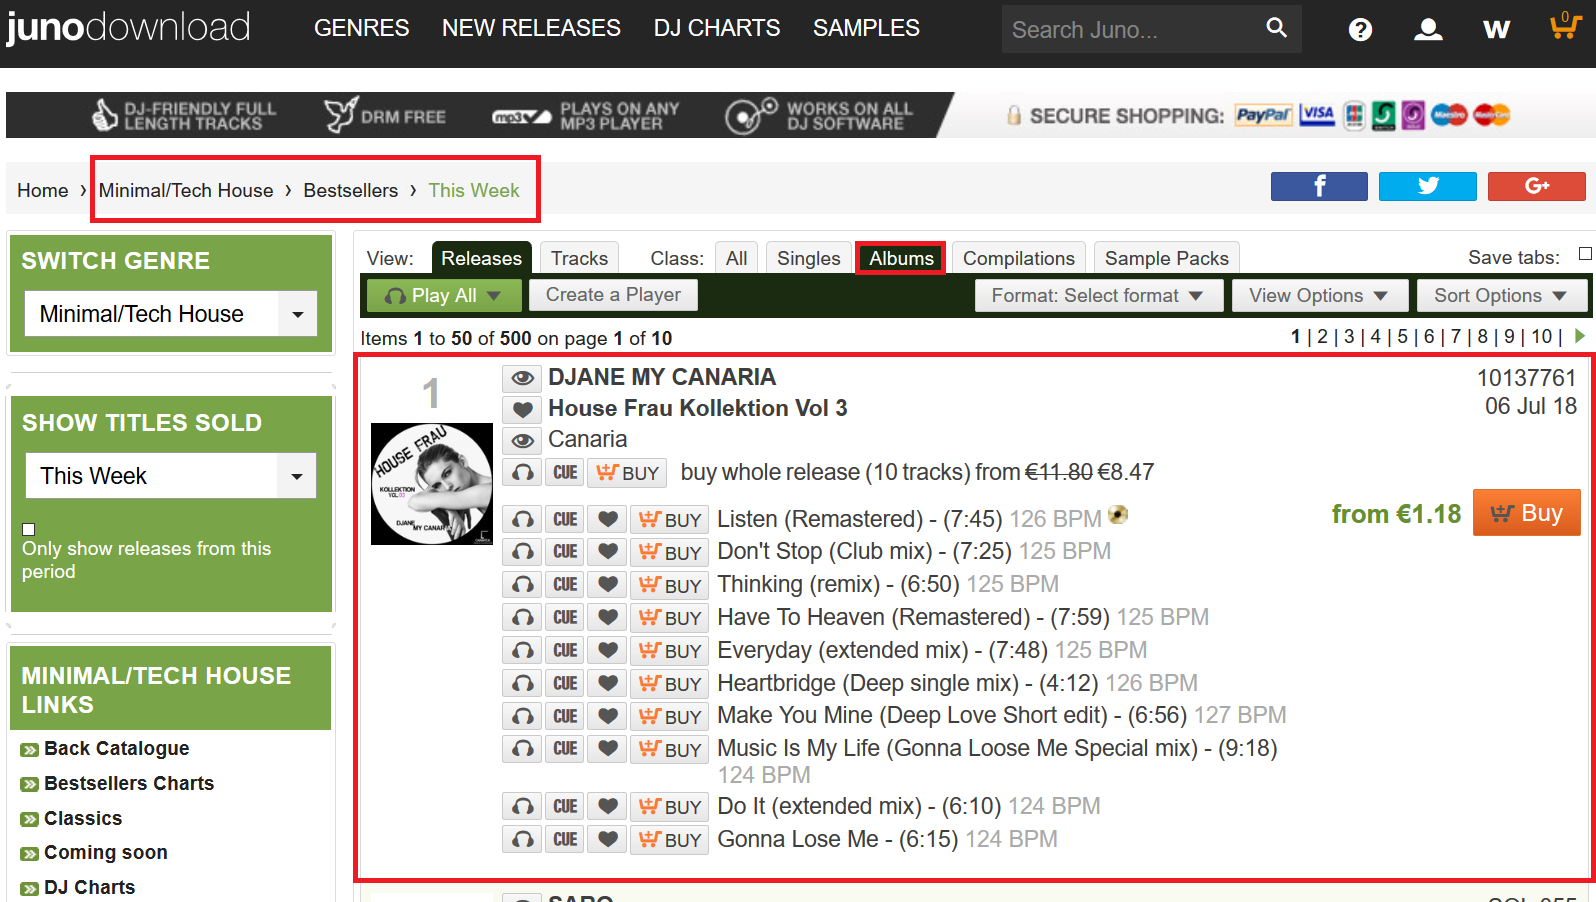The height and width of the screenshot is (902, 1596).
Task: Cue Have To Heaven (Remastered) track
Action: point(565,617)
